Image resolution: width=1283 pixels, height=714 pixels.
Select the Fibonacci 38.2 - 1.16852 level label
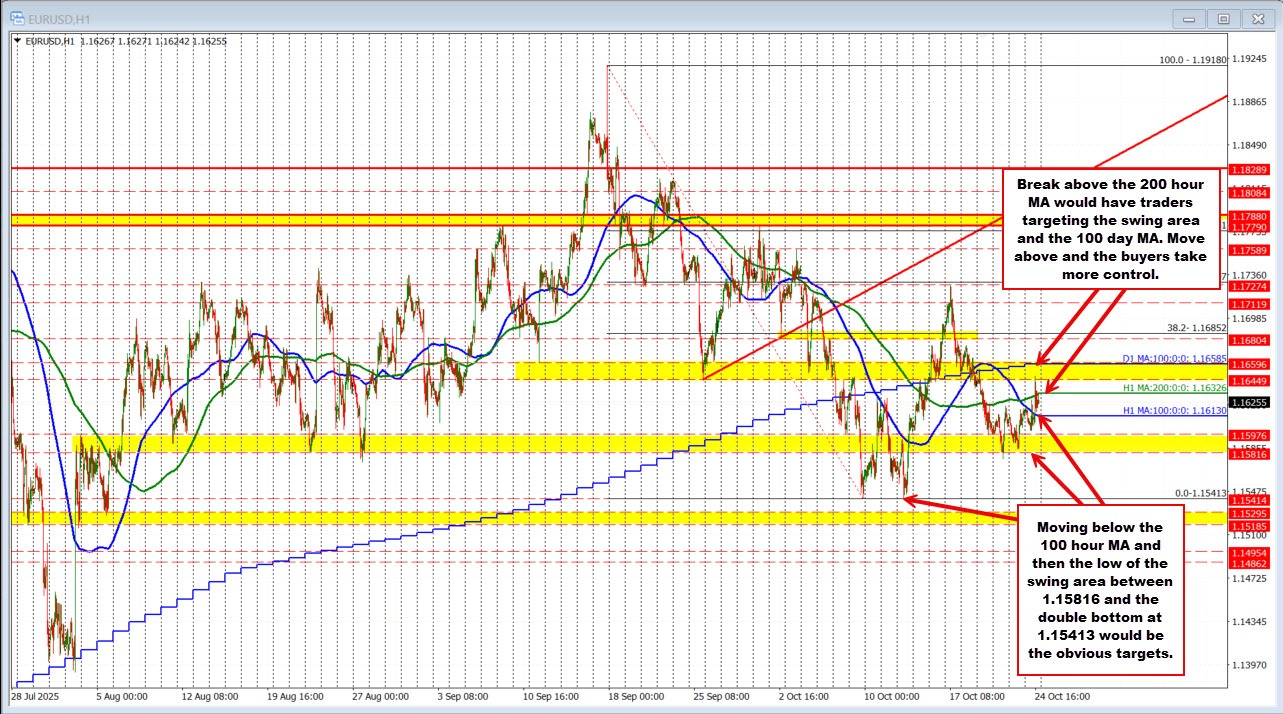1196,327
